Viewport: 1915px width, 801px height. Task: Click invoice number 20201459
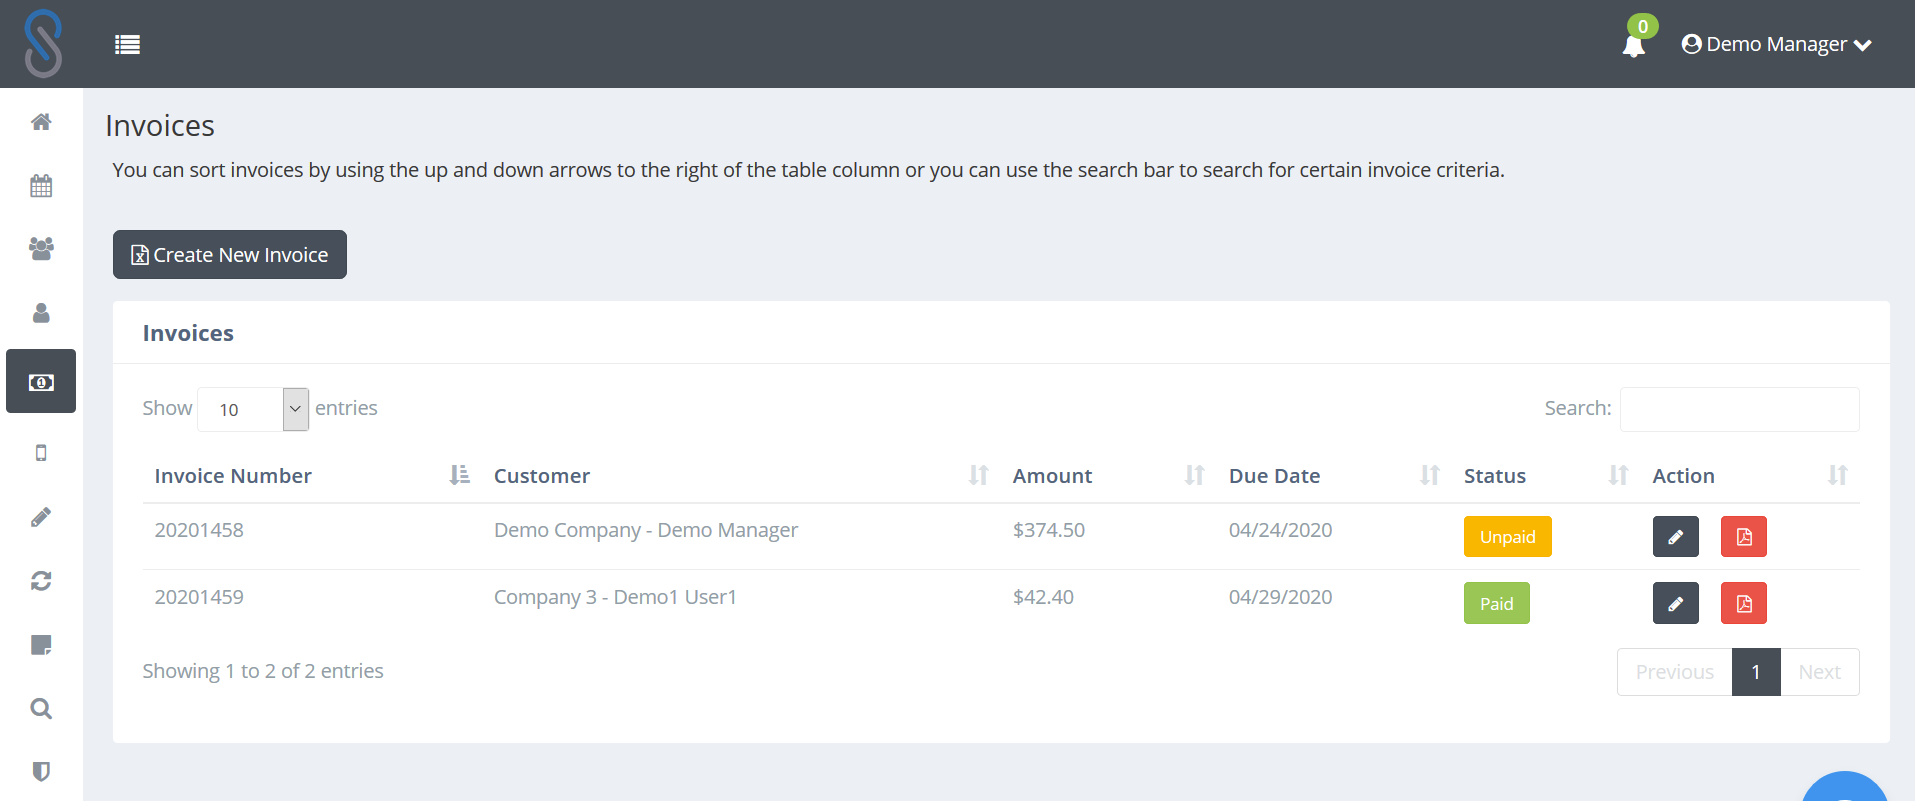[199, 597]
